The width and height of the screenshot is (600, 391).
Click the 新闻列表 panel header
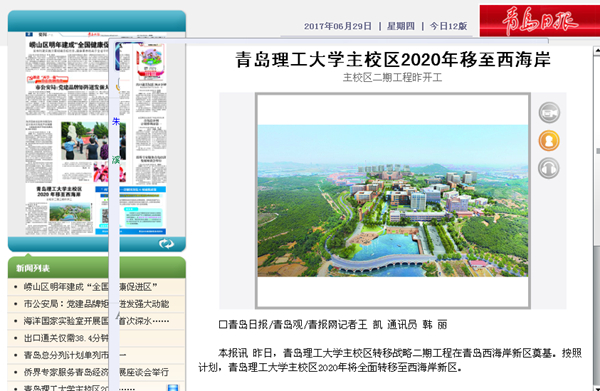pyautogui.click(x=96, y=267)
